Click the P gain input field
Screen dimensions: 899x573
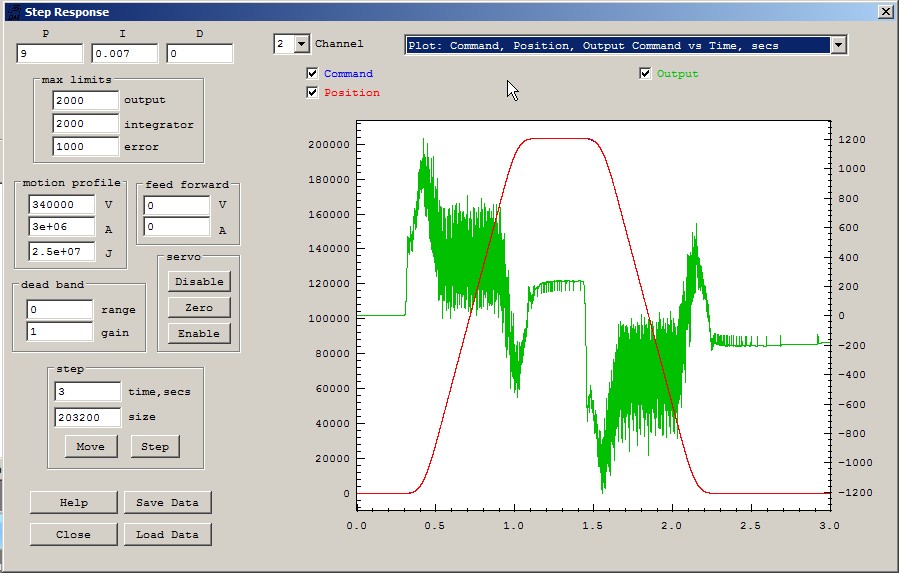click(x=49, y=54)
